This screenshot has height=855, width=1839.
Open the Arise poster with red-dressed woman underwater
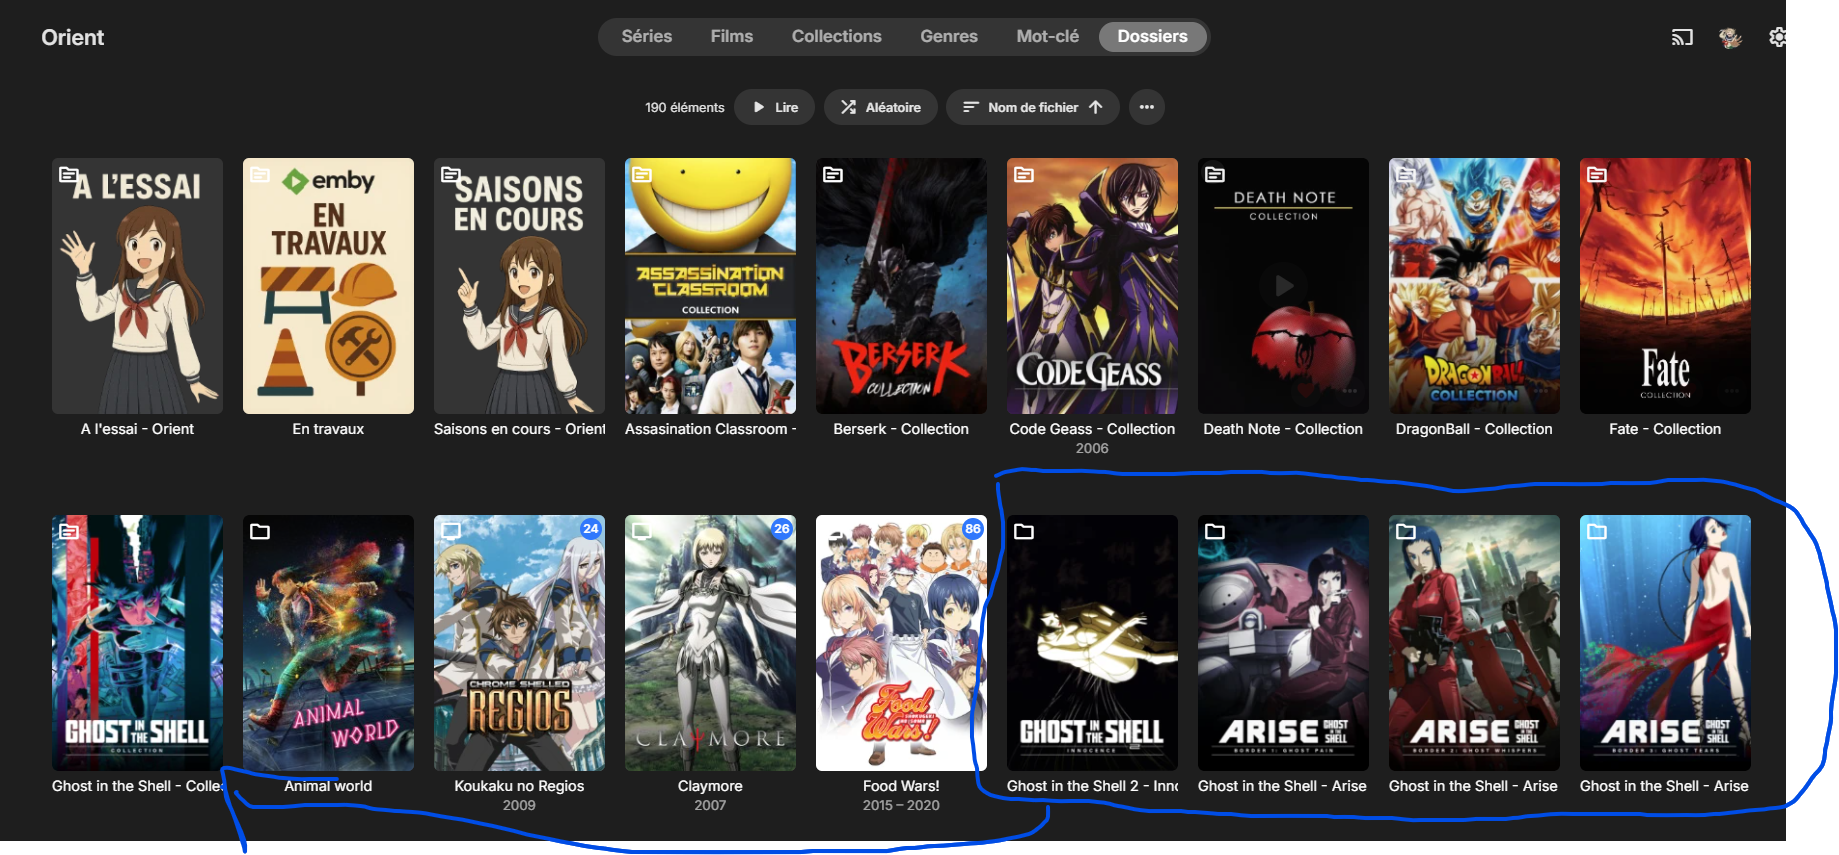pyautogui.click(x=1665, y=643)
